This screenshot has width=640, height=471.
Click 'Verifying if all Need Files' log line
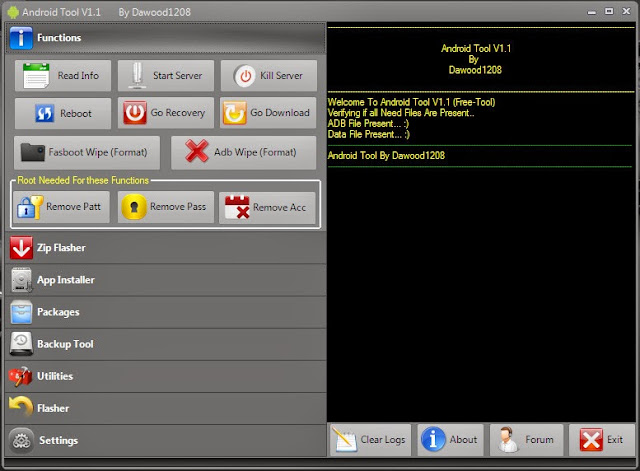point(401,113)
